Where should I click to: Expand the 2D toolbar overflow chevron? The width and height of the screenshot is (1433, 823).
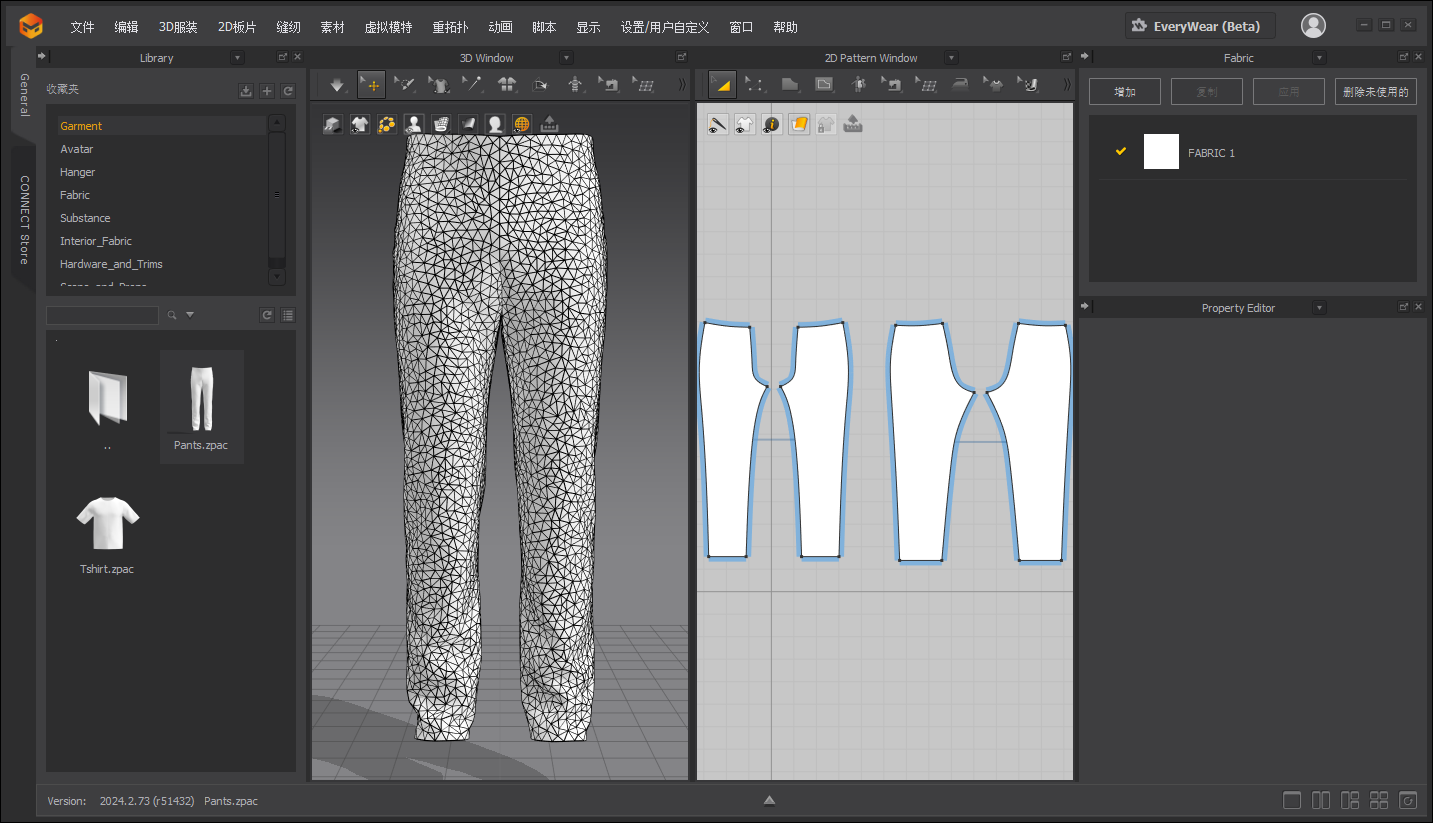1066,85
